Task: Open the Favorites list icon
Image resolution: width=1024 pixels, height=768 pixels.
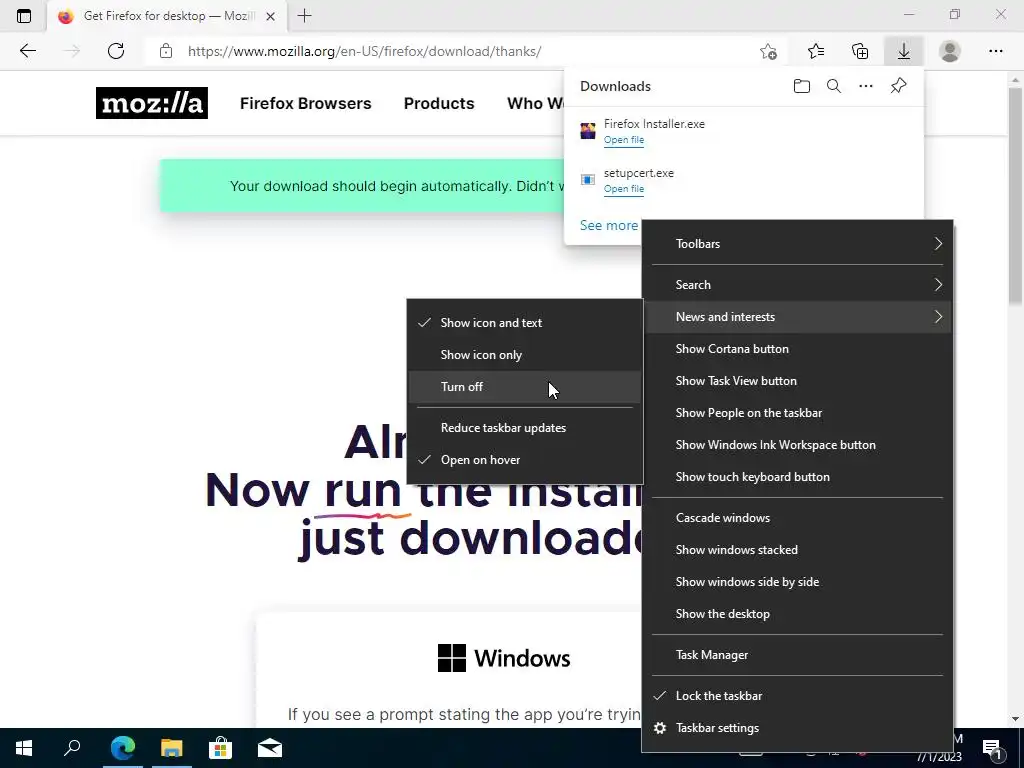Action: pyautogui.click(x=816, y=51)
